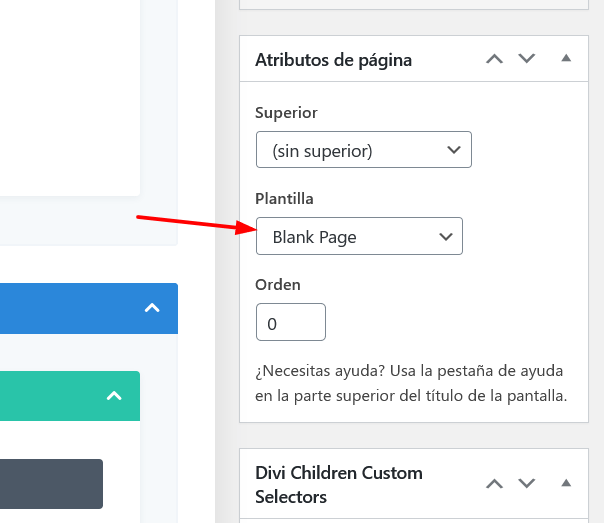This screenshot has height=523, width=604.
Task: Click the Divi Children Custom Selectors heading
Action: pyautogui.click(x=339, y=484)
